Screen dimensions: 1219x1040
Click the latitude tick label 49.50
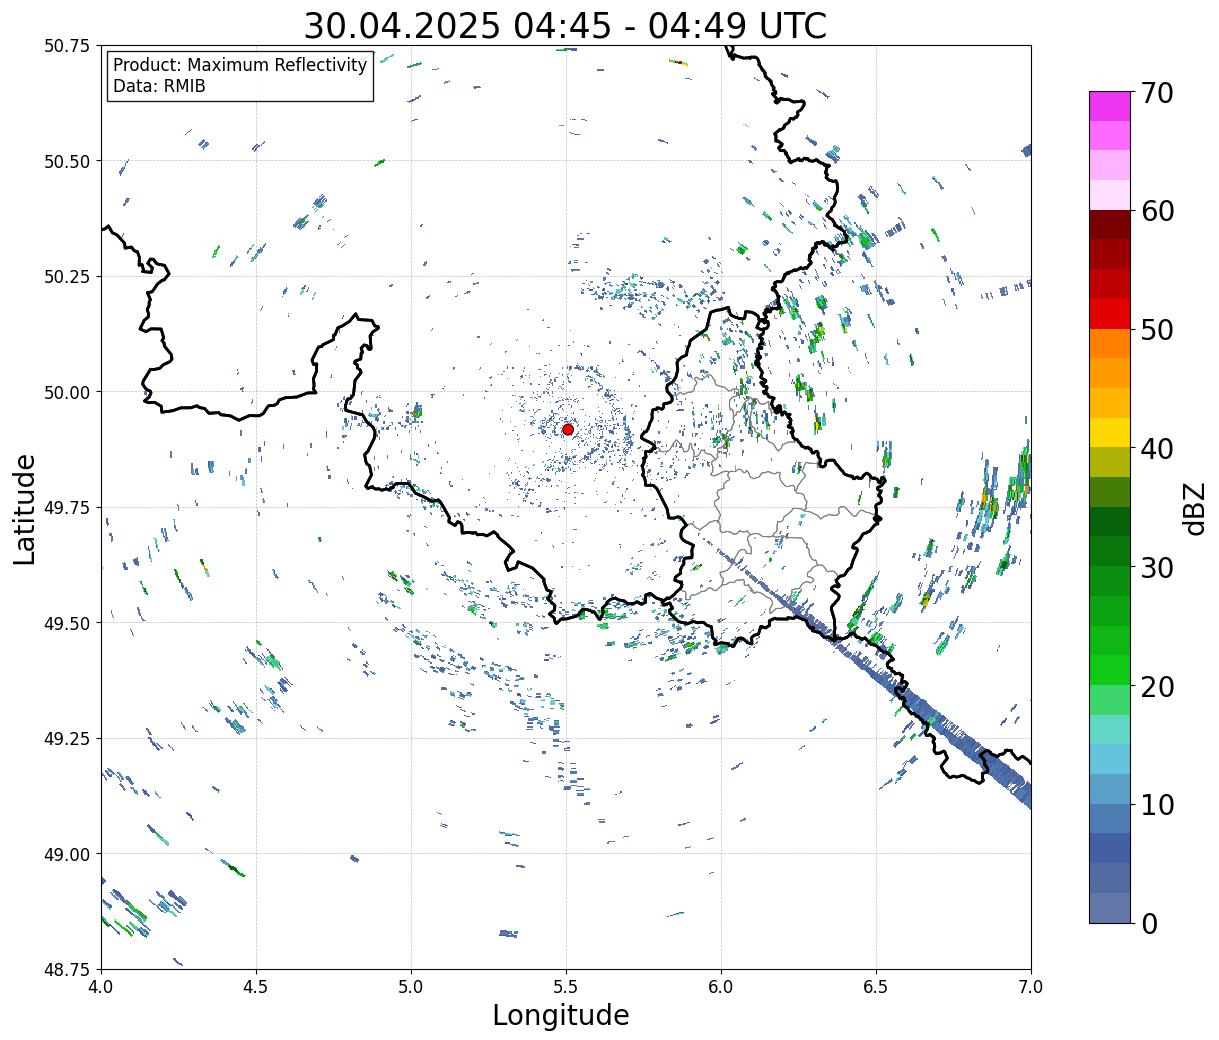pyautogui.click(x=67, y=623)
